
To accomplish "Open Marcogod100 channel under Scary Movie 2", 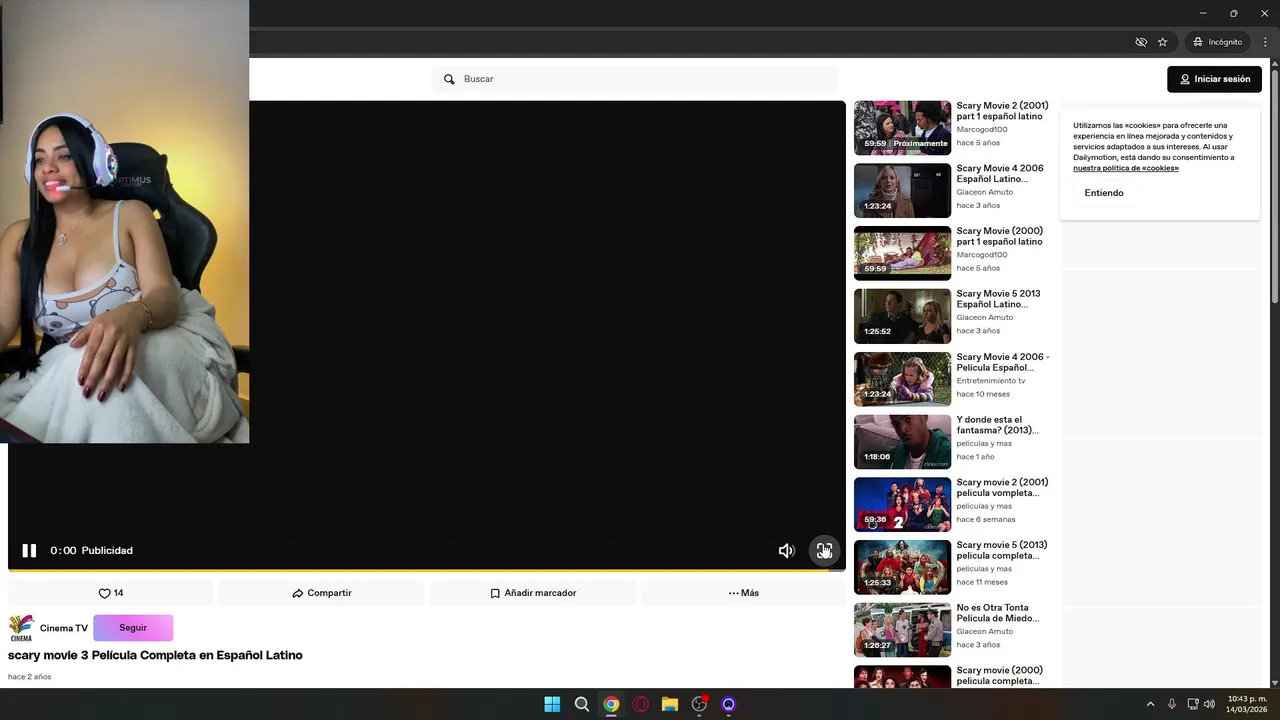I will point(982,129).
